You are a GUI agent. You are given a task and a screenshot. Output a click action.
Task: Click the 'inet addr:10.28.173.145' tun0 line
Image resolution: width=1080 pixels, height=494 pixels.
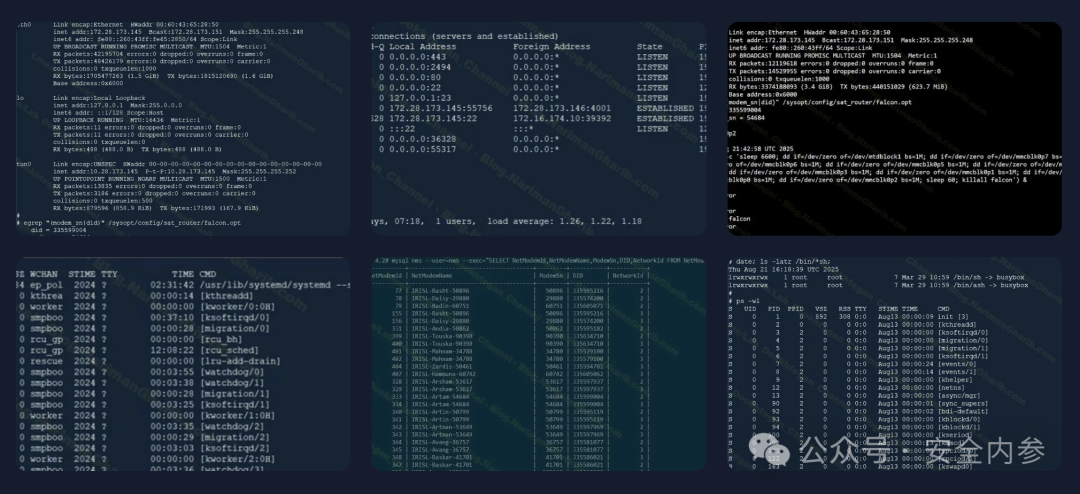click(174, 172)
